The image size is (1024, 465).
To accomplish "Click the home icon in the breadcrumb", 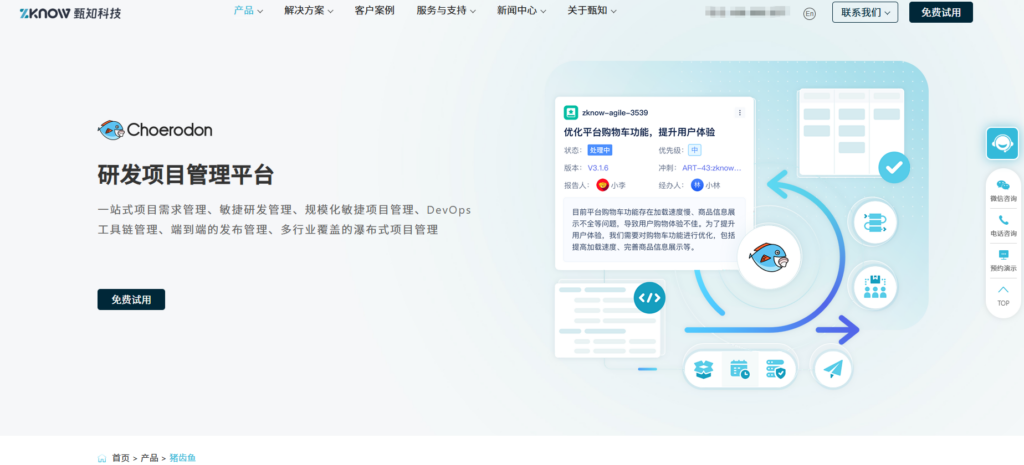I will pos(102,458).
